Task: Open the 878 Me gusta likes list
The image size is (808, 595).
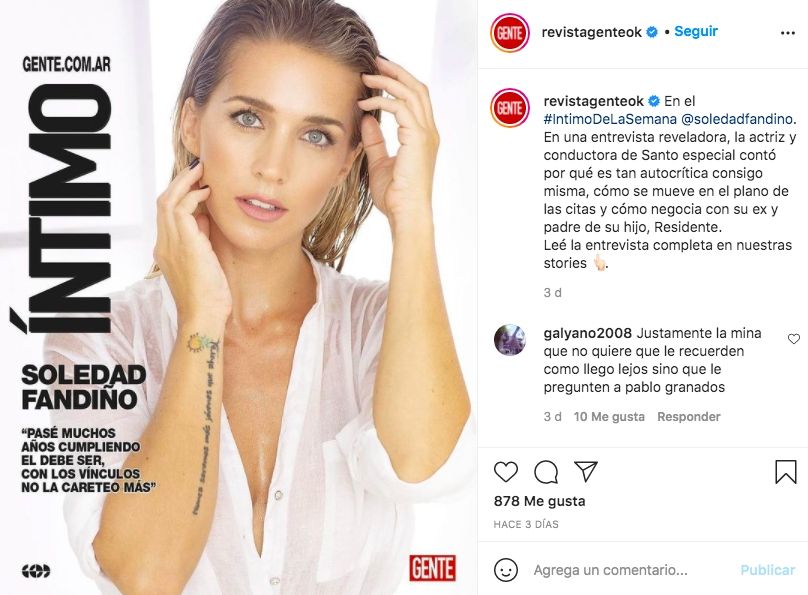Action: pos(539,501)
